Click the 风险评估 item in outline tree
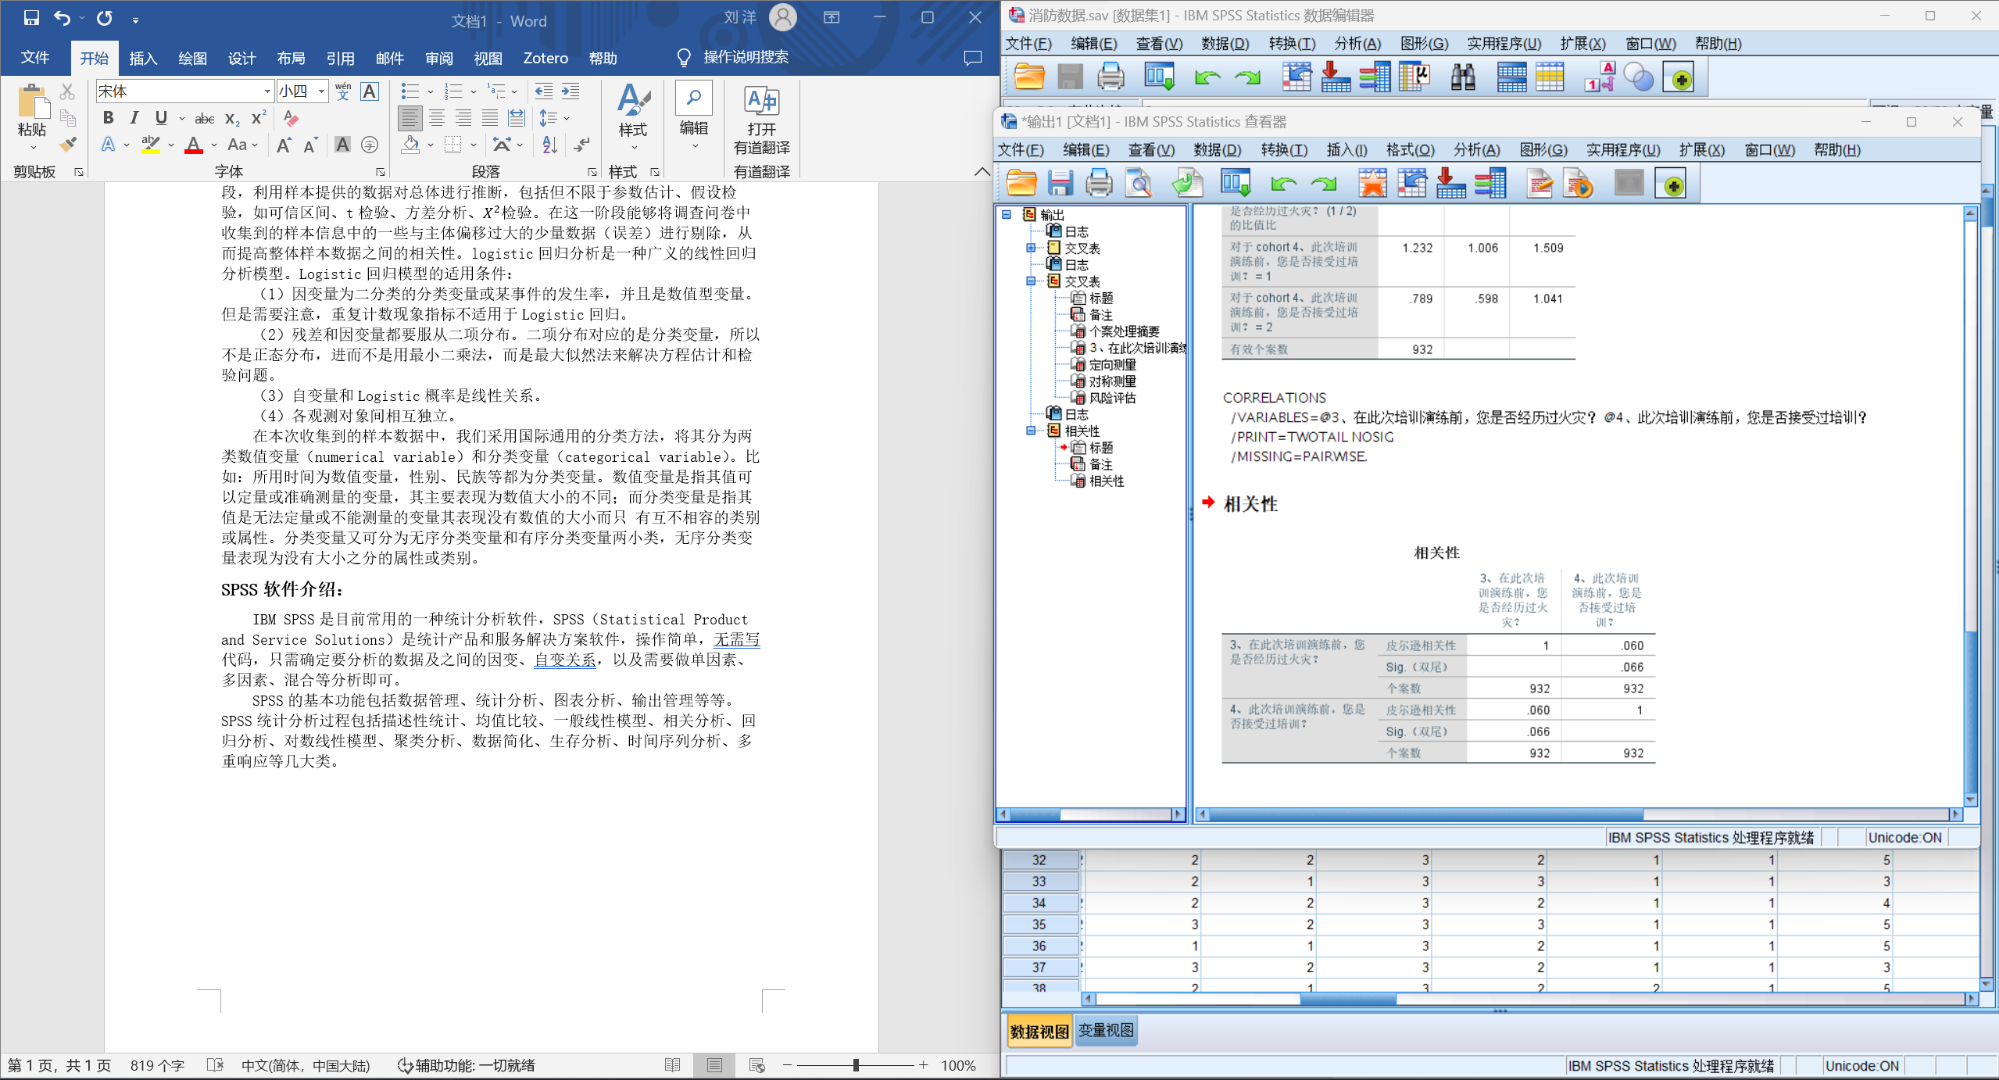Image resolution: width=1999 pixels, height=1080 pixels. (x=1112, y=398)
